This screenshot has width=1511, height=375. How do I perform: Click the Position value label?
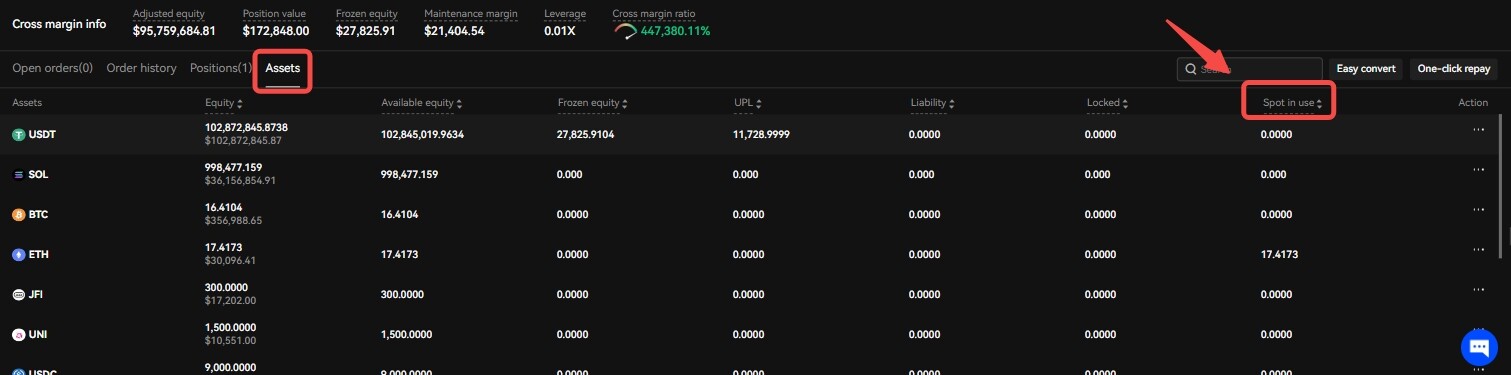pyautogui.click(x=274, y=15)
